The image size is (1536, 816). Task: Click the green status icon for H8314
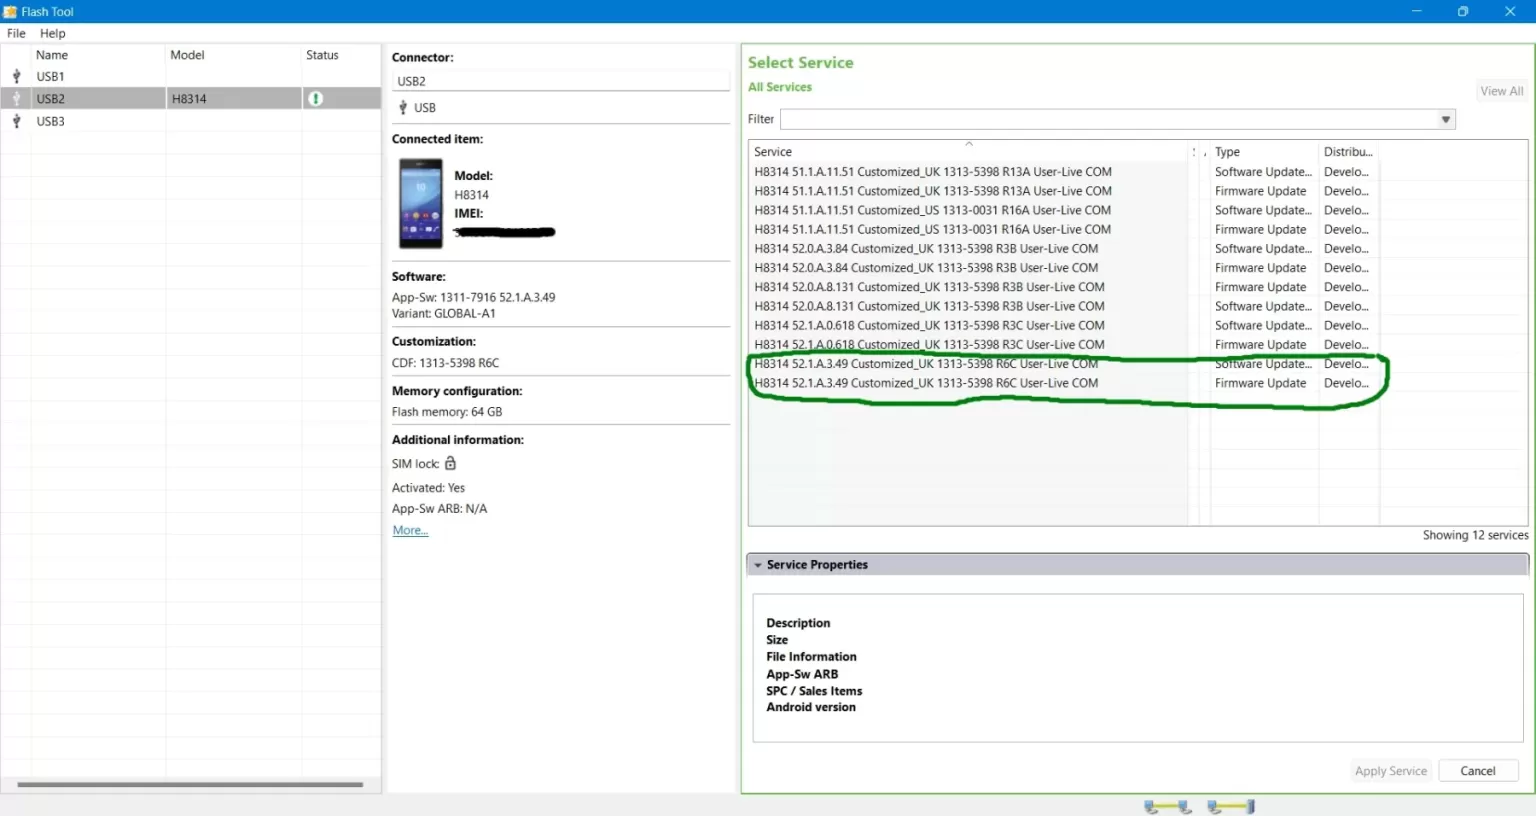[x=315, y=99]
